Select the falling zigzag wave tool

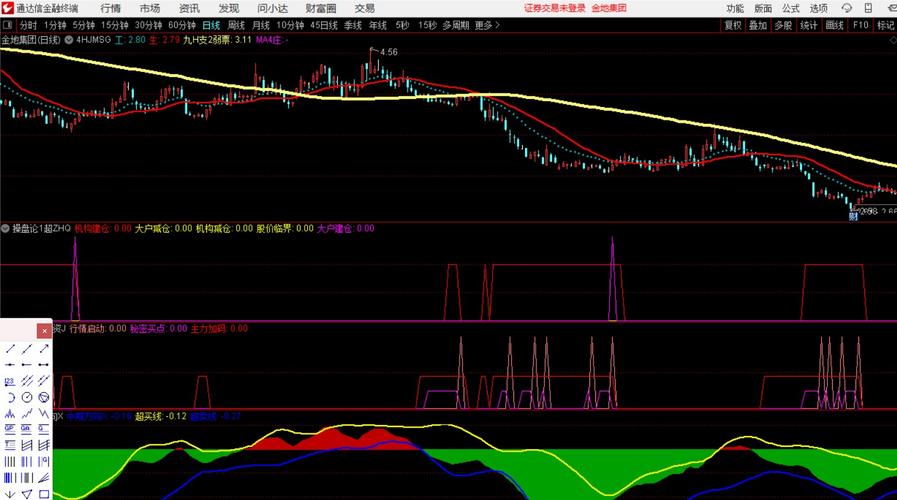tap(43, 413)
